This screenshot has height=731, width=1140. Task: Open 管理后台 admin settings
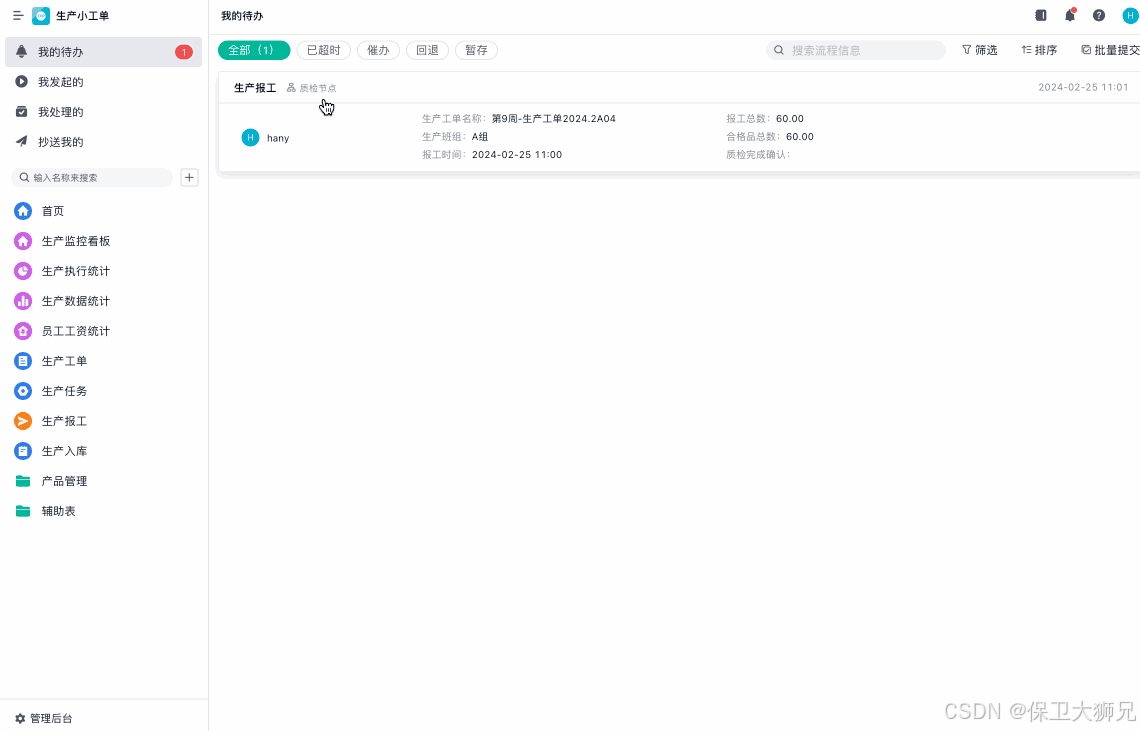[44, 718]
